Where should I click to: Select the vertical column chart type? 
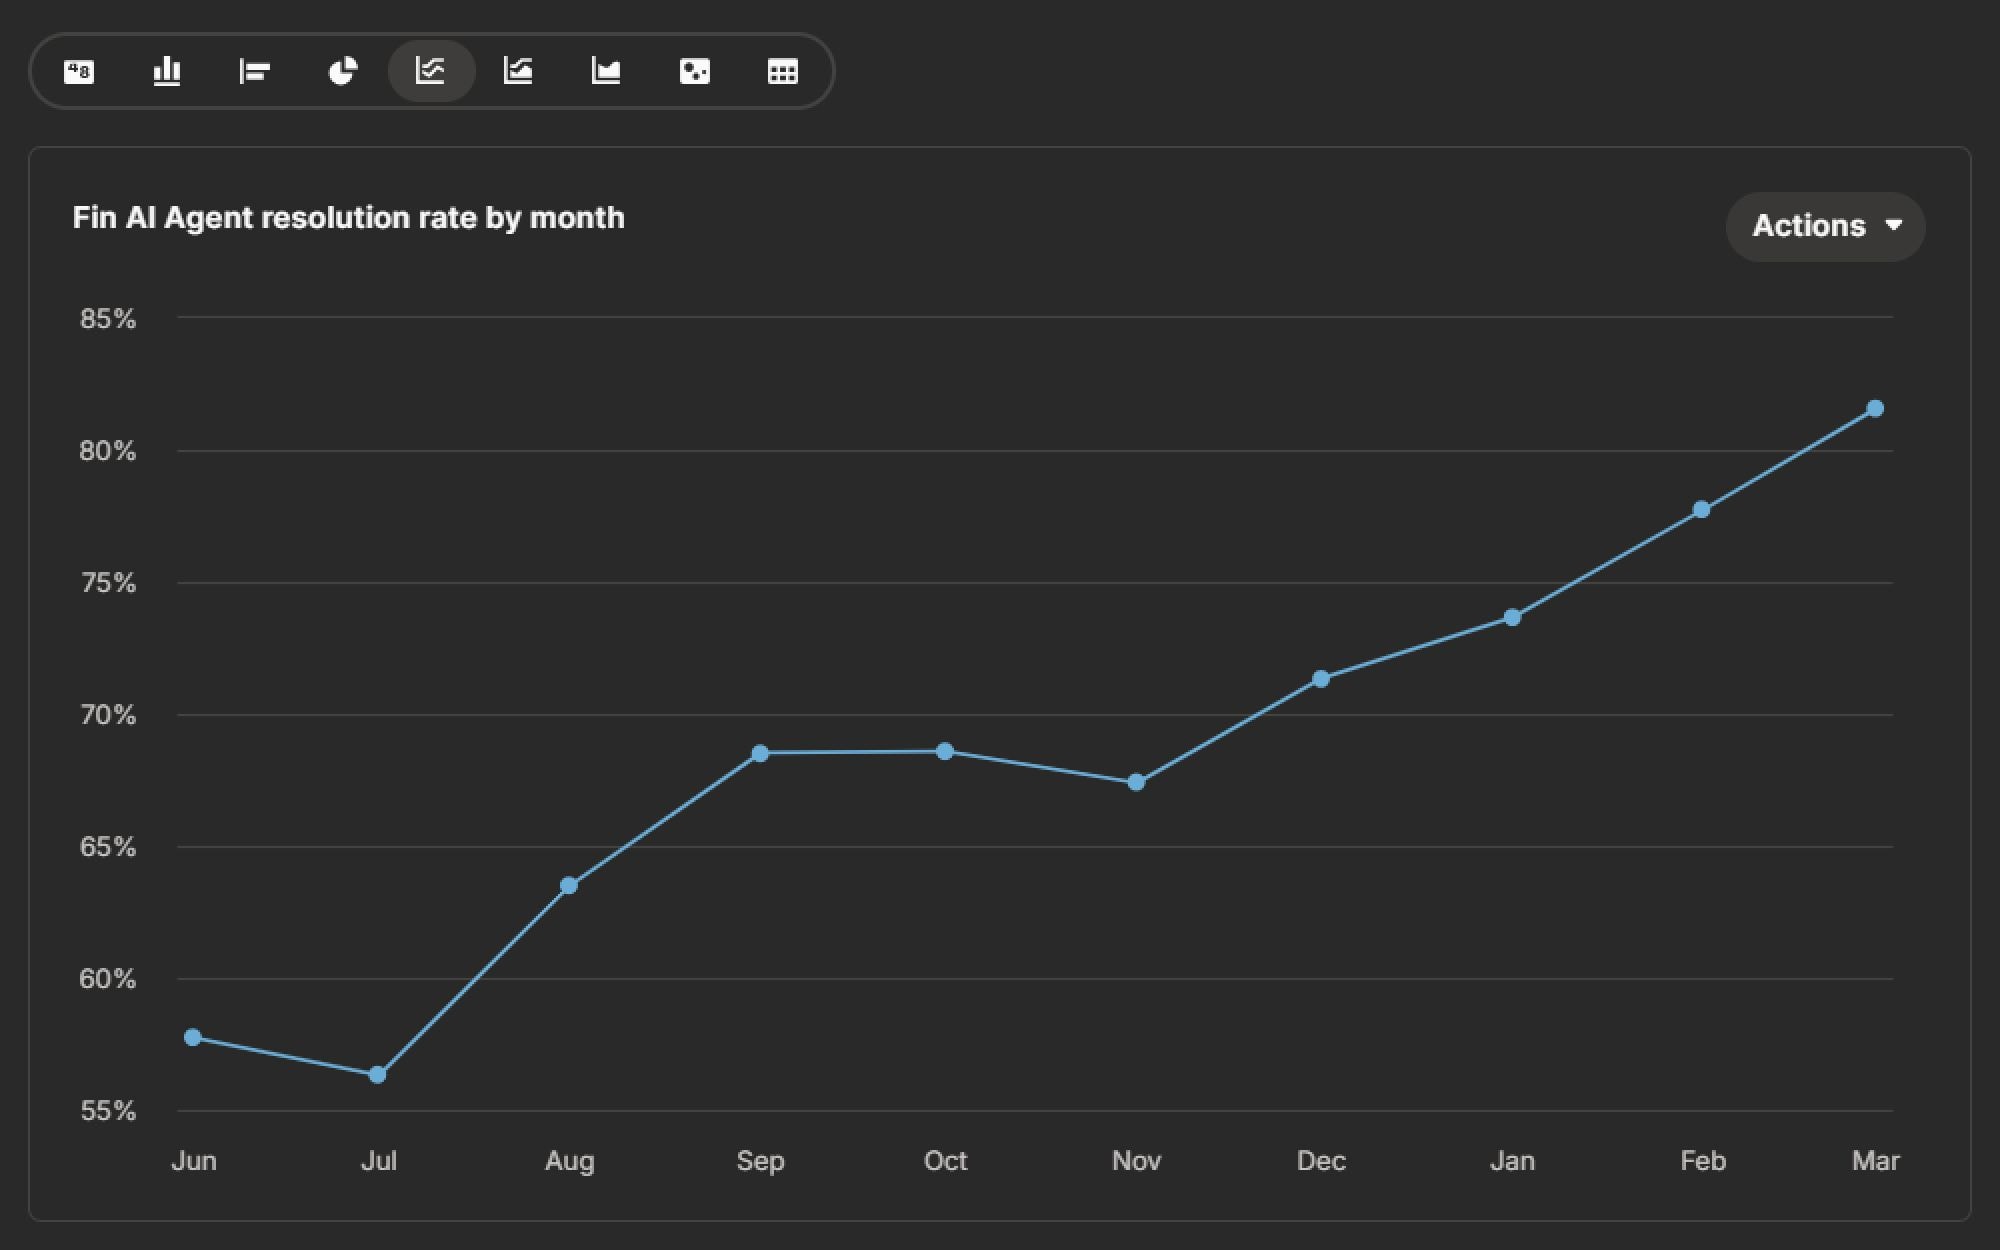(167, 71)
